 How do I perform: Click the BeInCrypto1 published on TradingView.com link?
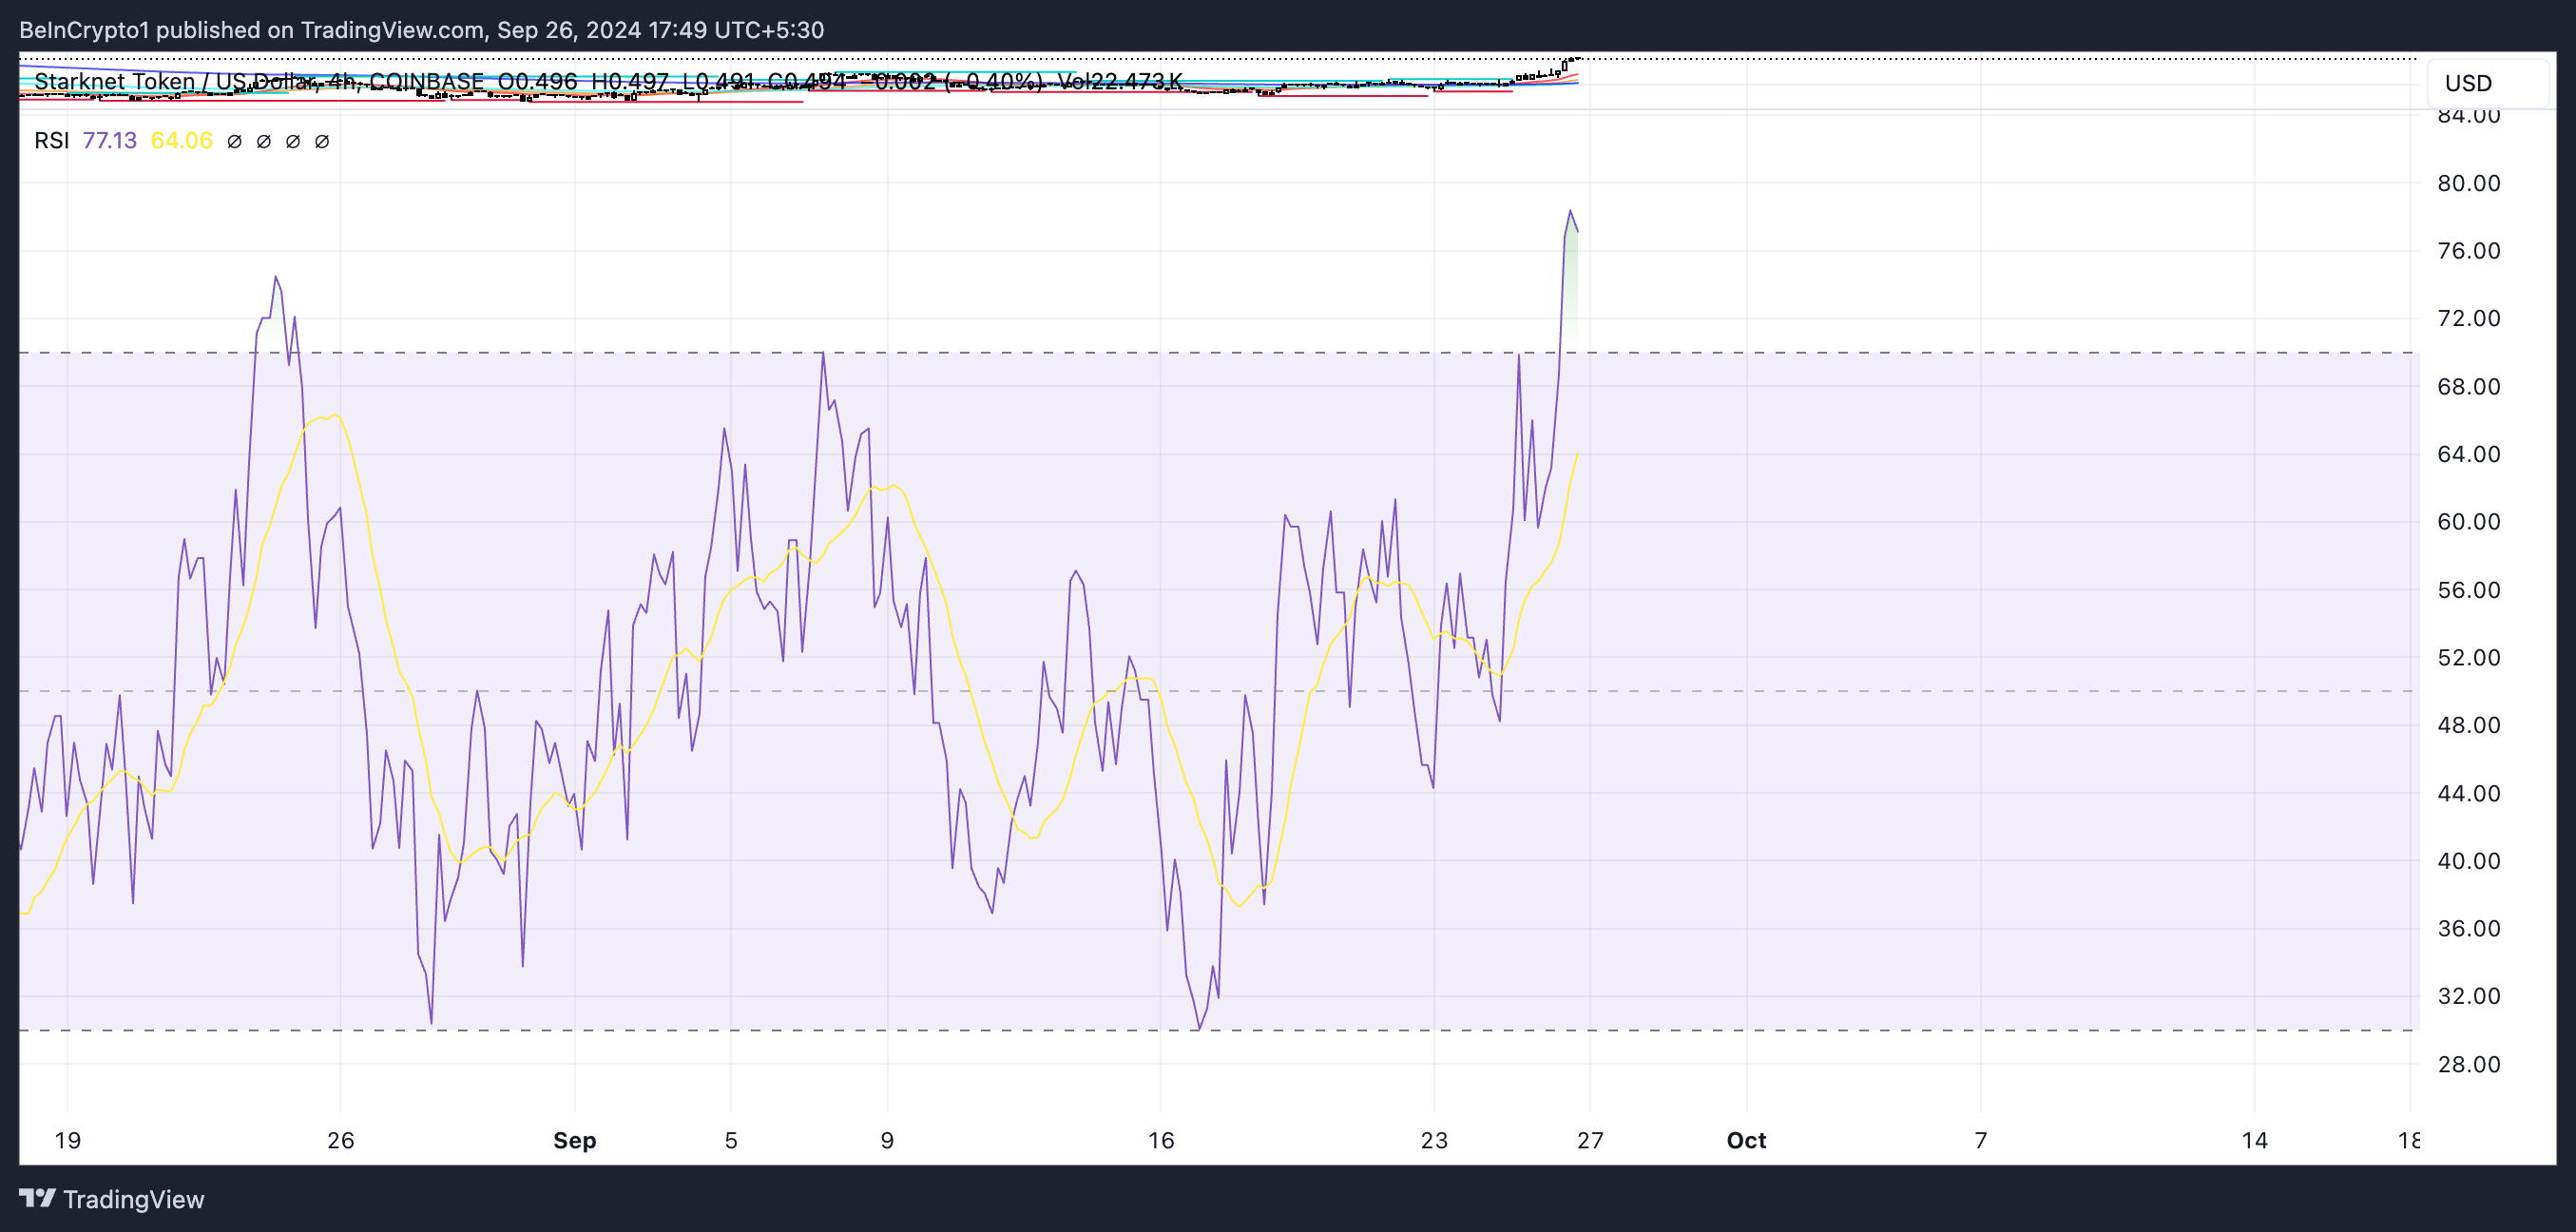(x=420, y=29)
